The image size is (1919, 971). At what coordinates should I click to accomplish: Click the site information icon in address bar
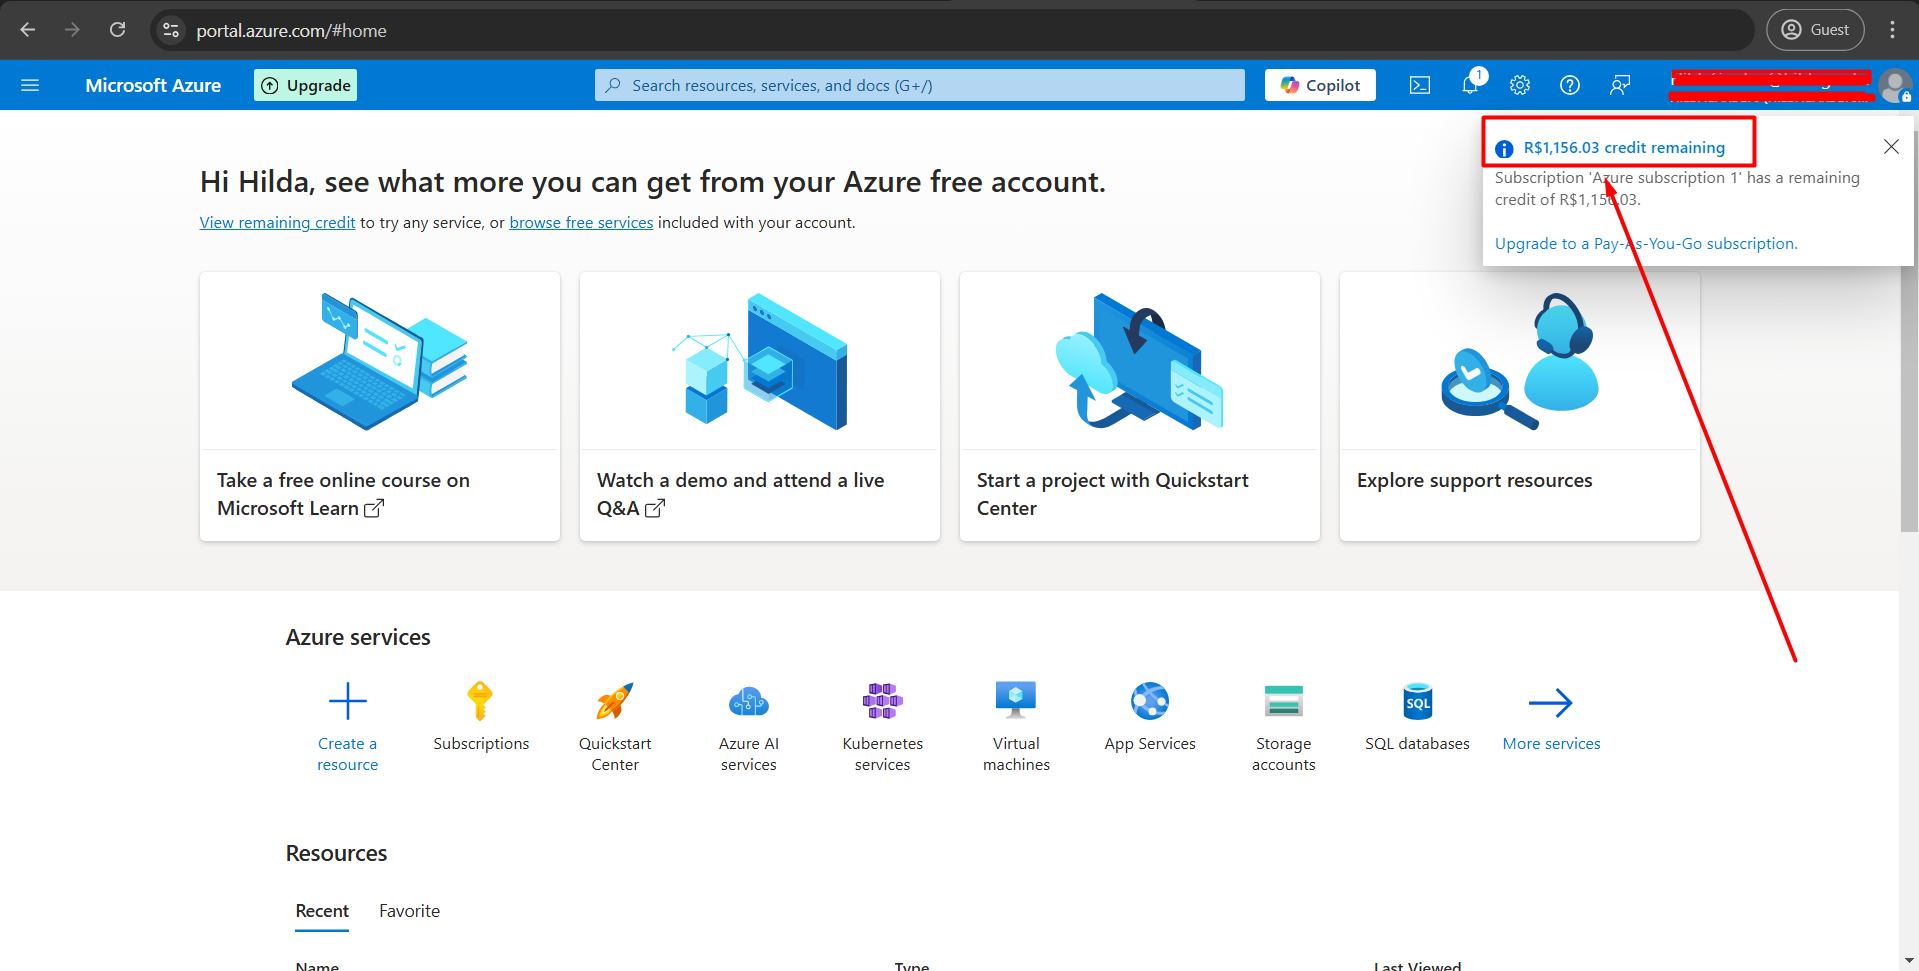coord(171,30)
